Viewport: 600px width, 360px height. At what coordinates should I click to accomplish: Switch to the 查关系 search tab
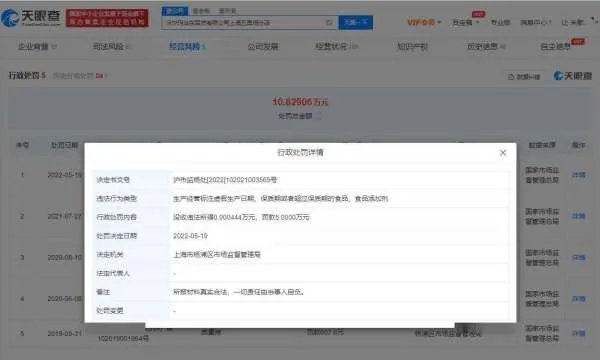(x=227, y=11)
